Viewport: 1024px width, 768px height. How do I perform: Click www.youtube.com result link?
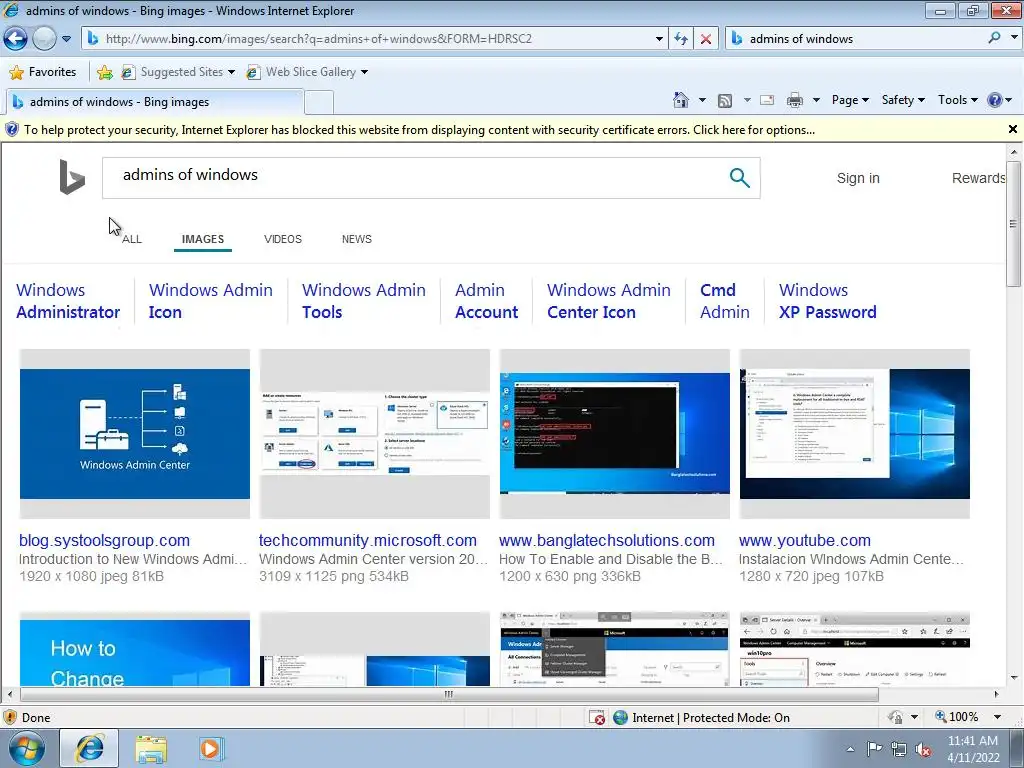pos(805,541)
